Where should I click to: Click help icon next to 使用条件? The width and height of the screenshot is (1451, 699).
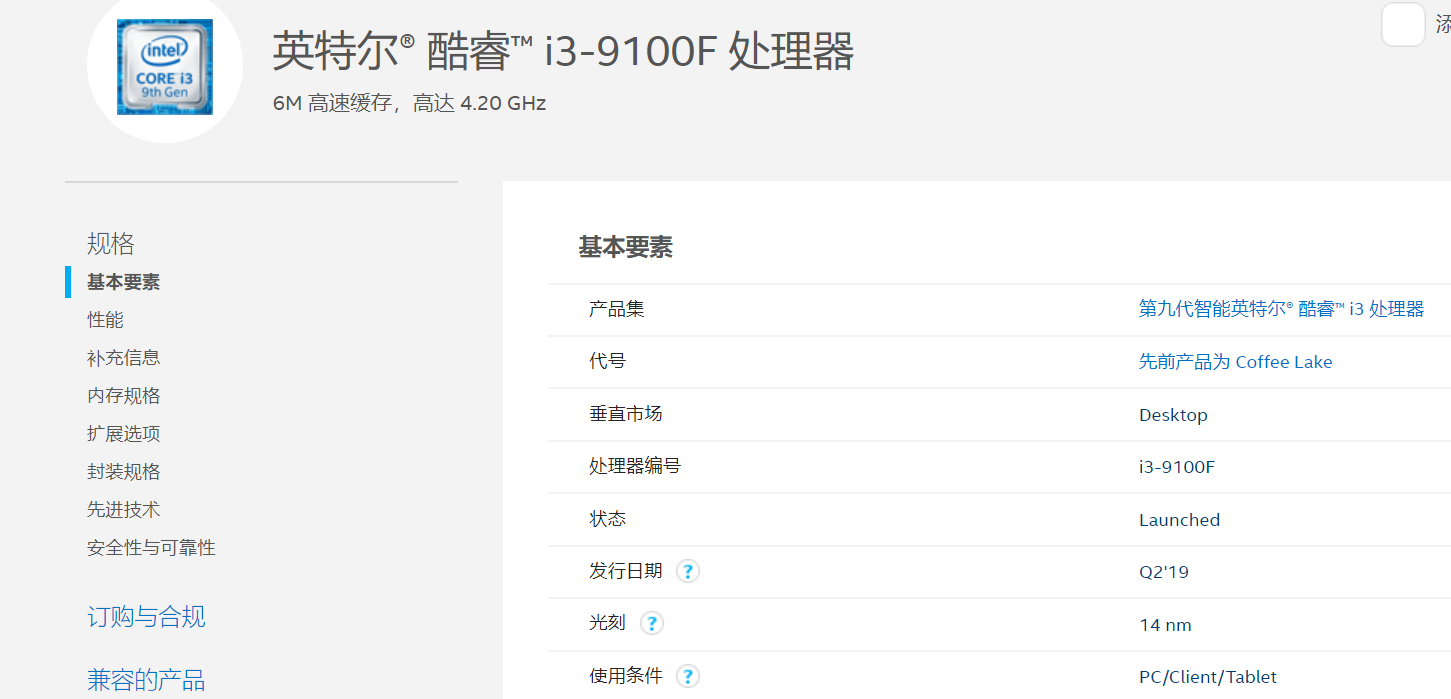(x=688, y=677)
